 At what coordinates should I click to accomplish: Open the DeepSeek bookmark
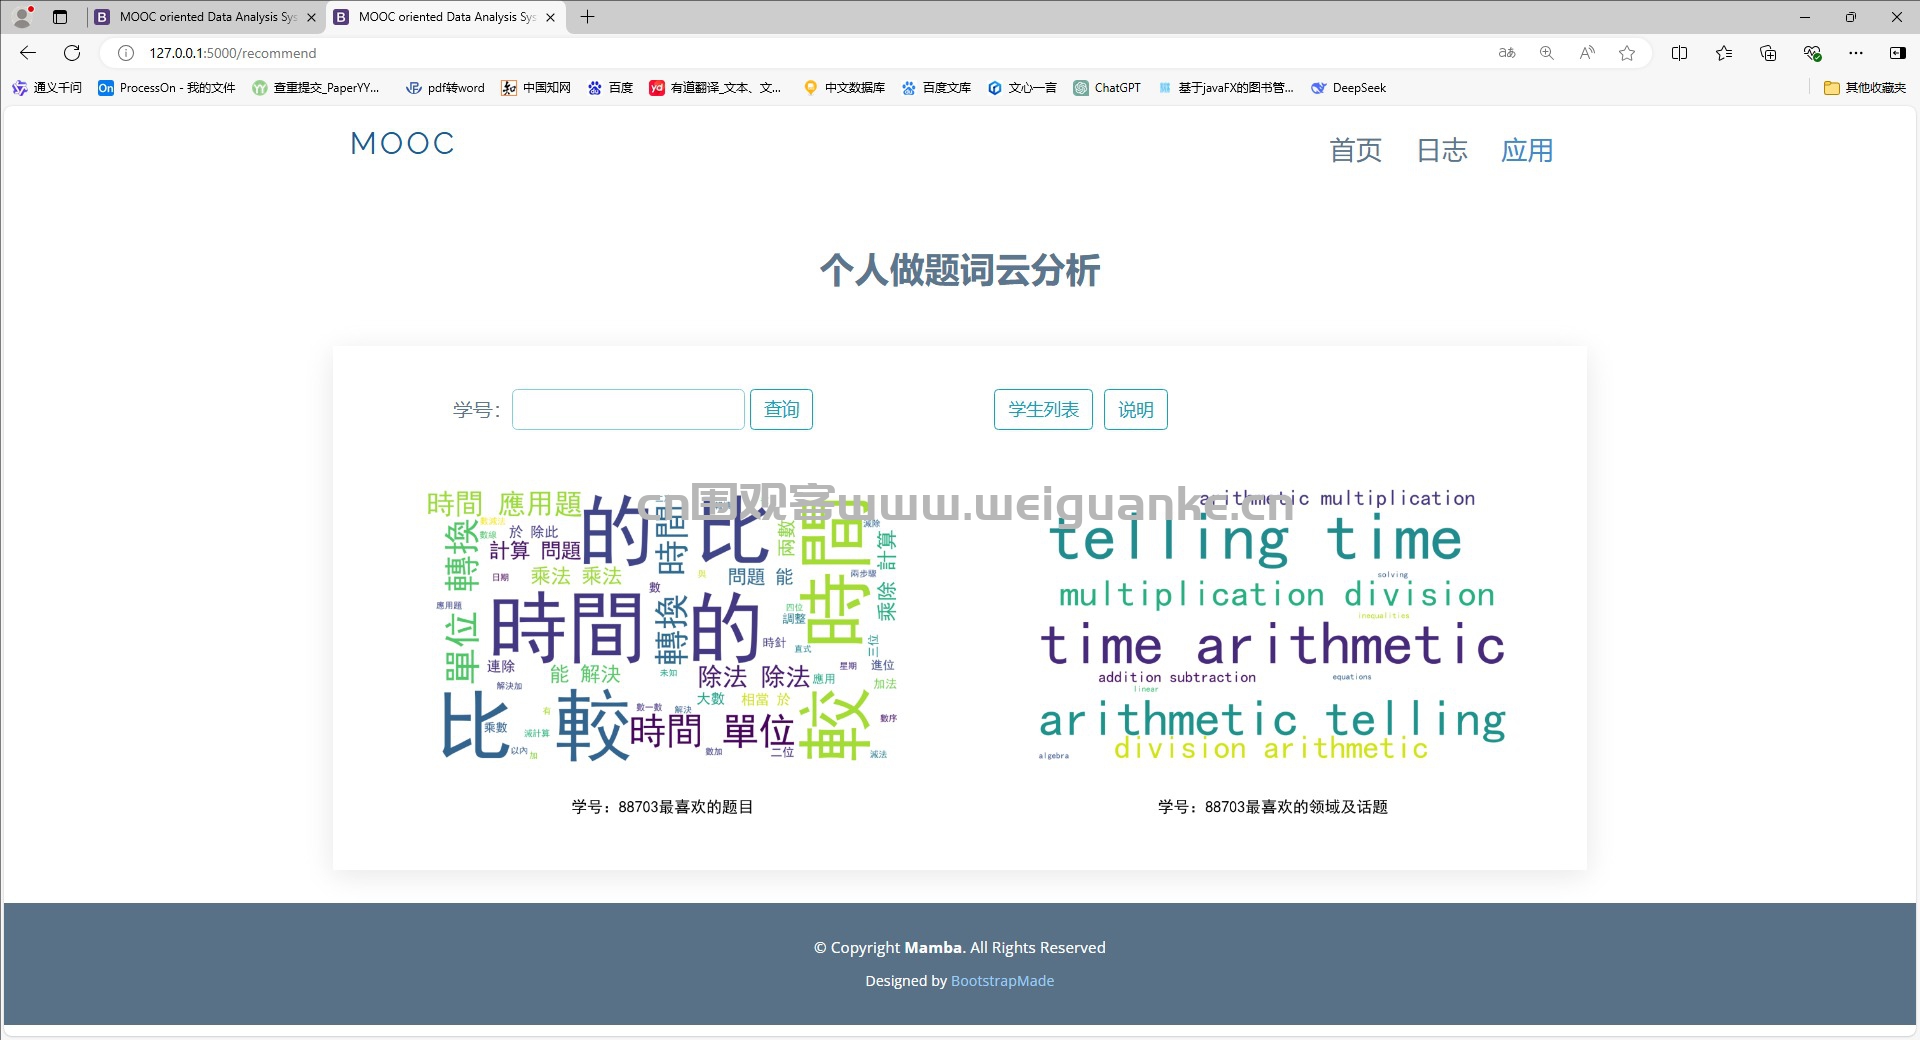pyautogui.click(x=1348, y=88)
